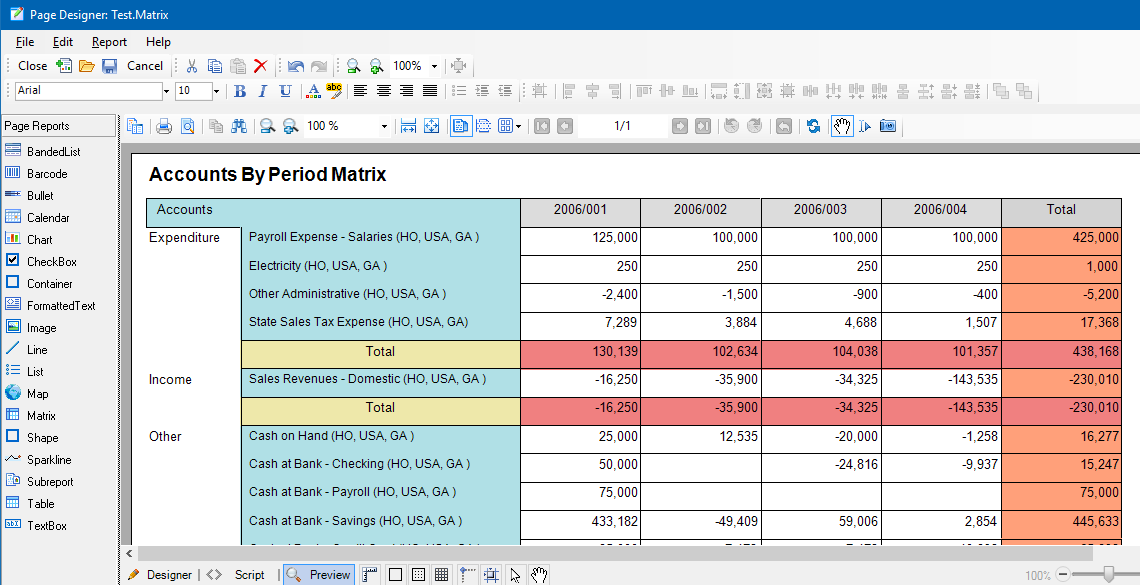1140x585 pixels.
Task: Open font color picker (A icon)
Action: (x=313, y=91)
